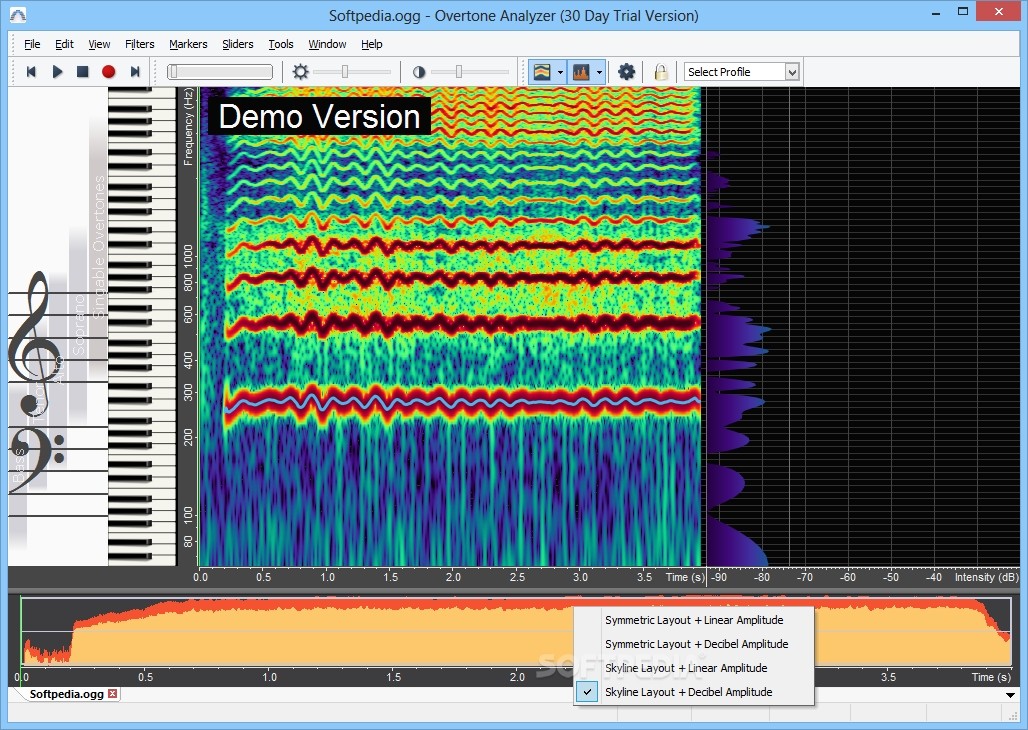Open spectrogram view dropdown arrow
The width and height of the screenshot is (1028, 730).
tap(561, 72)
